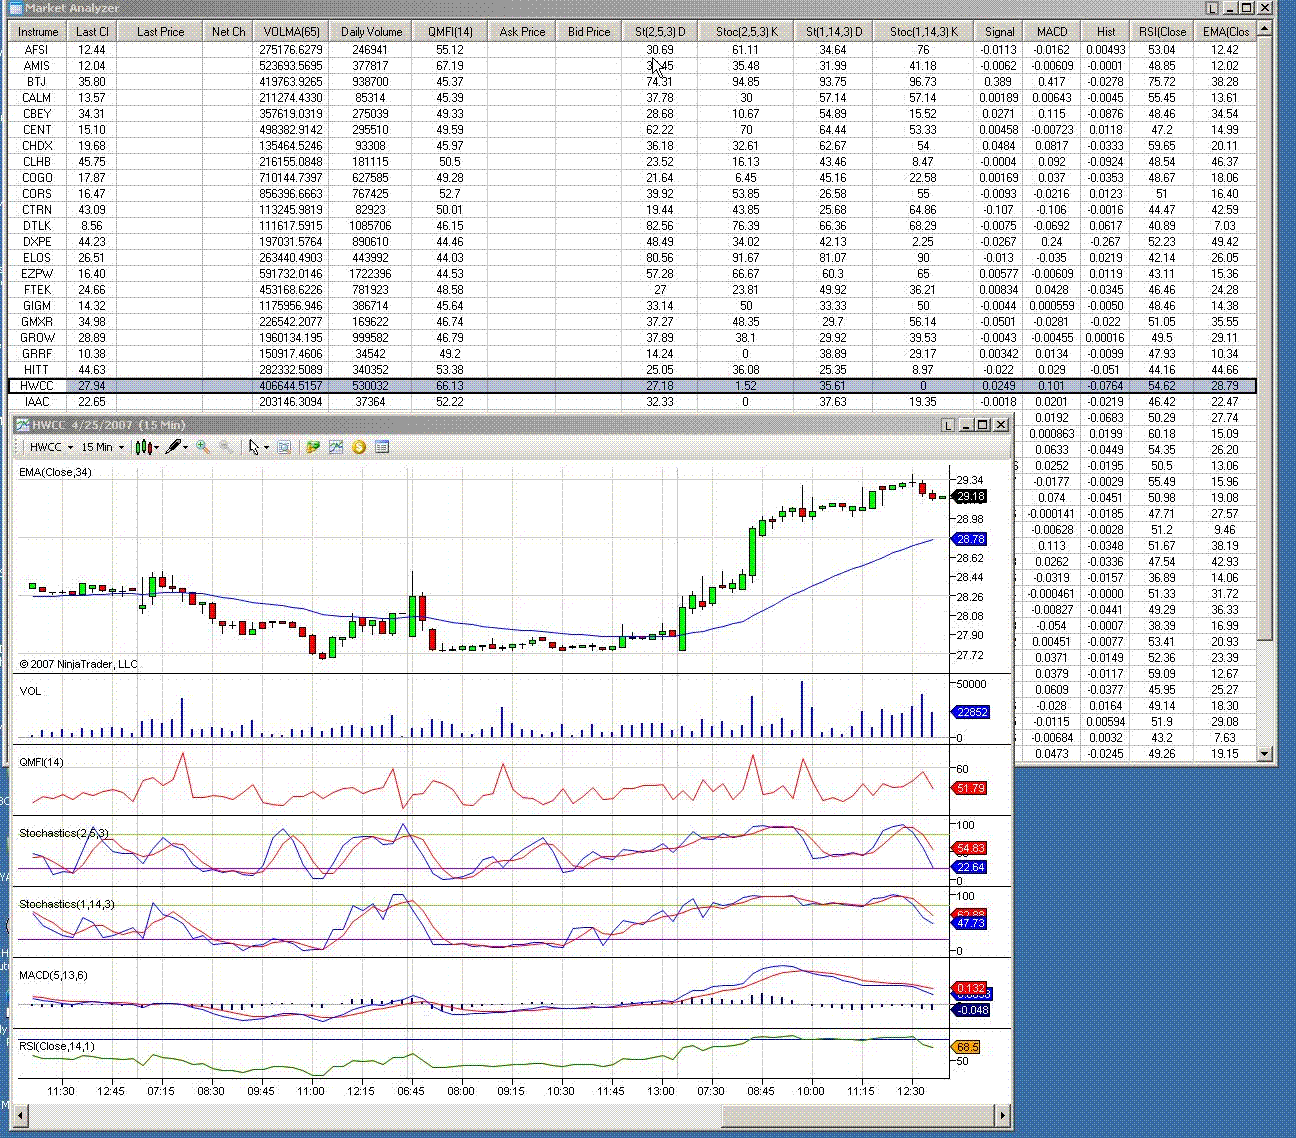Select the AFSI row in Market Analyzer
1296x1138 pixels.
[36, 49]
